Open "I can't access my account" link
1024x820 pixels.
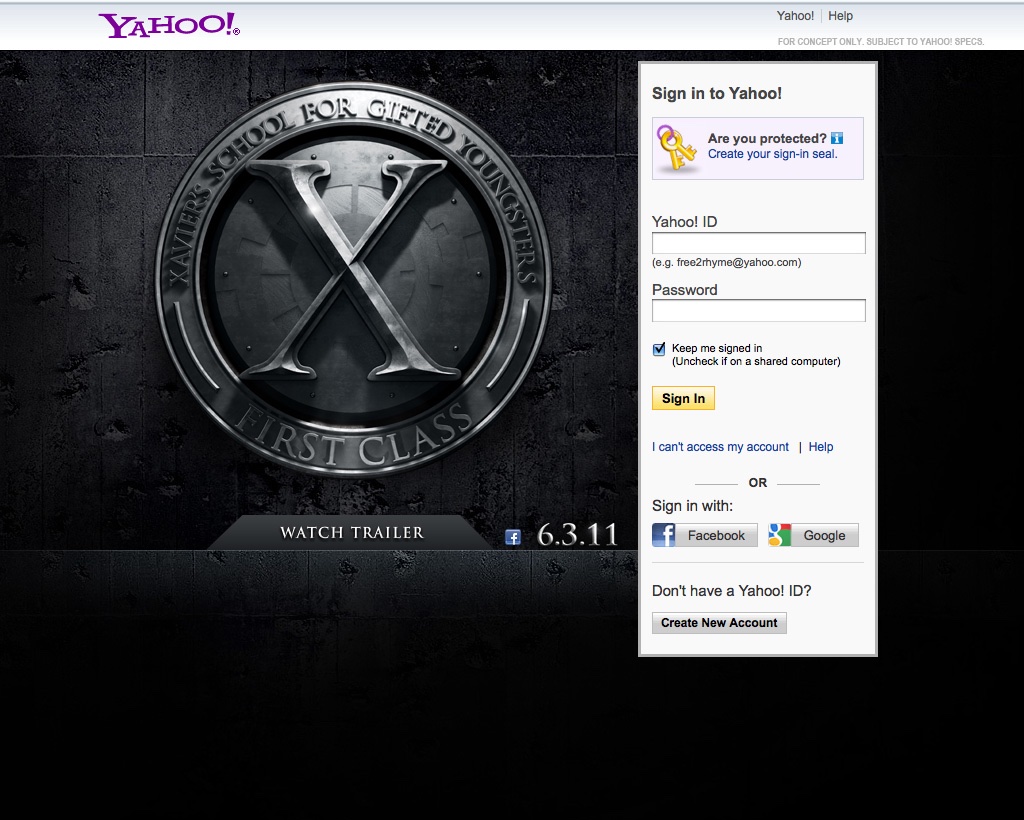point(720,447)
